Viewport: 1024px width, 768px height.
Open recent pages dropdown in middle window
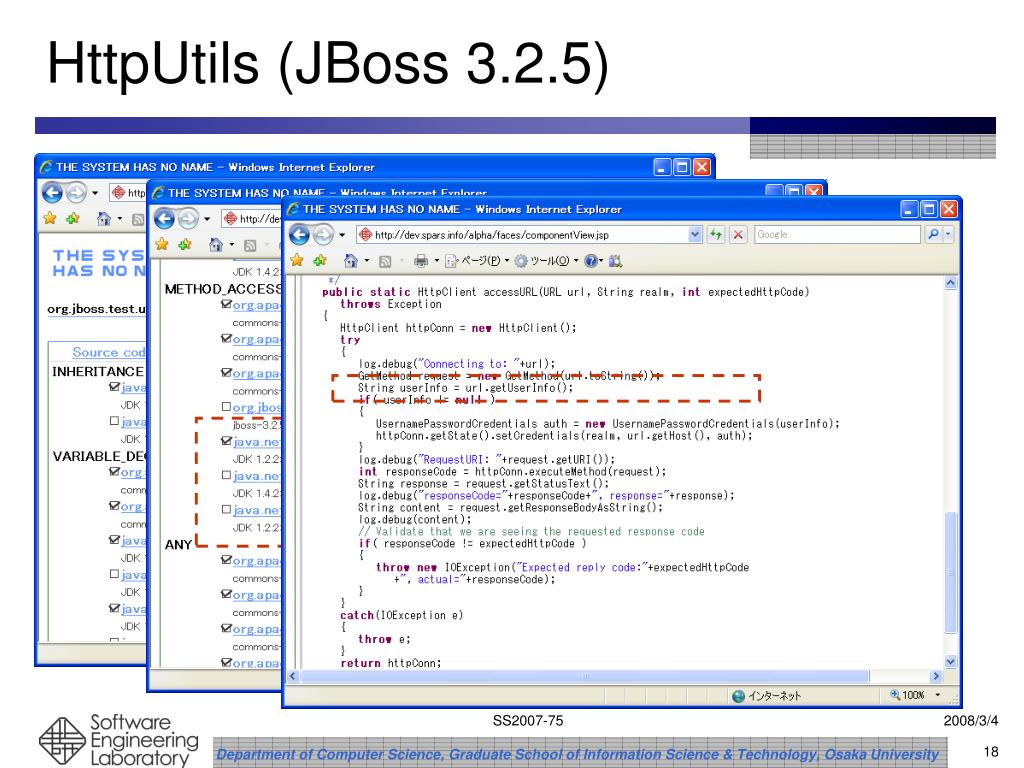pyautogui.click(x=206, y=219)
